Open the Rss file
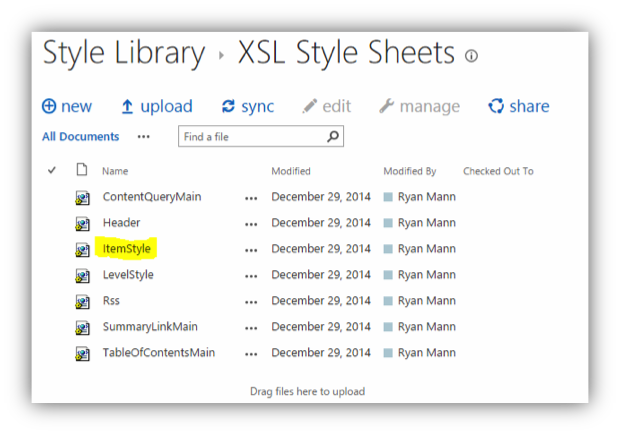 pyautogui.click(x=111, y=301)
